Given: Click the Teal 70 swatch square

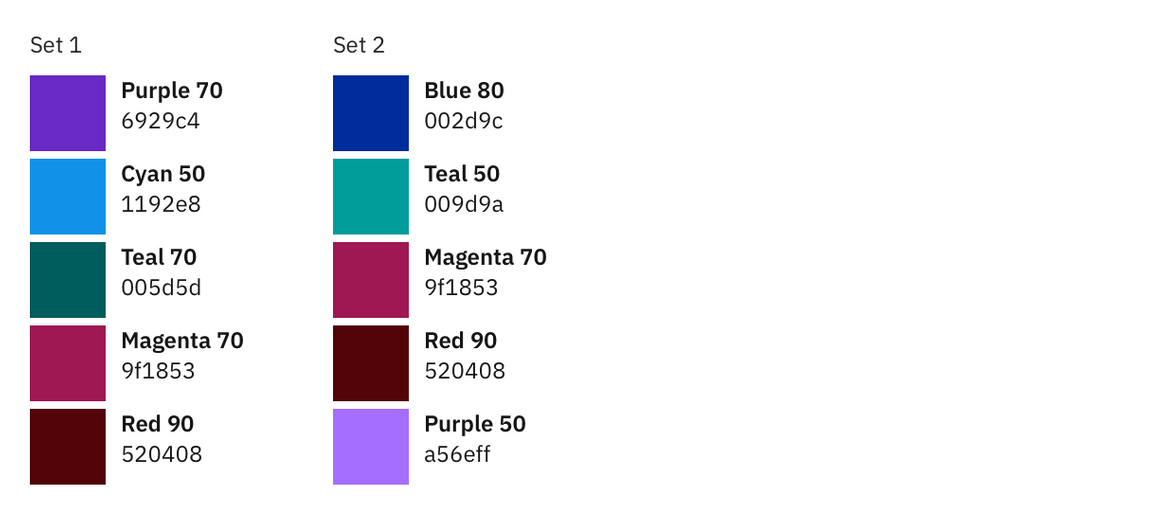Looking at the screenshot, I should 67,280.
